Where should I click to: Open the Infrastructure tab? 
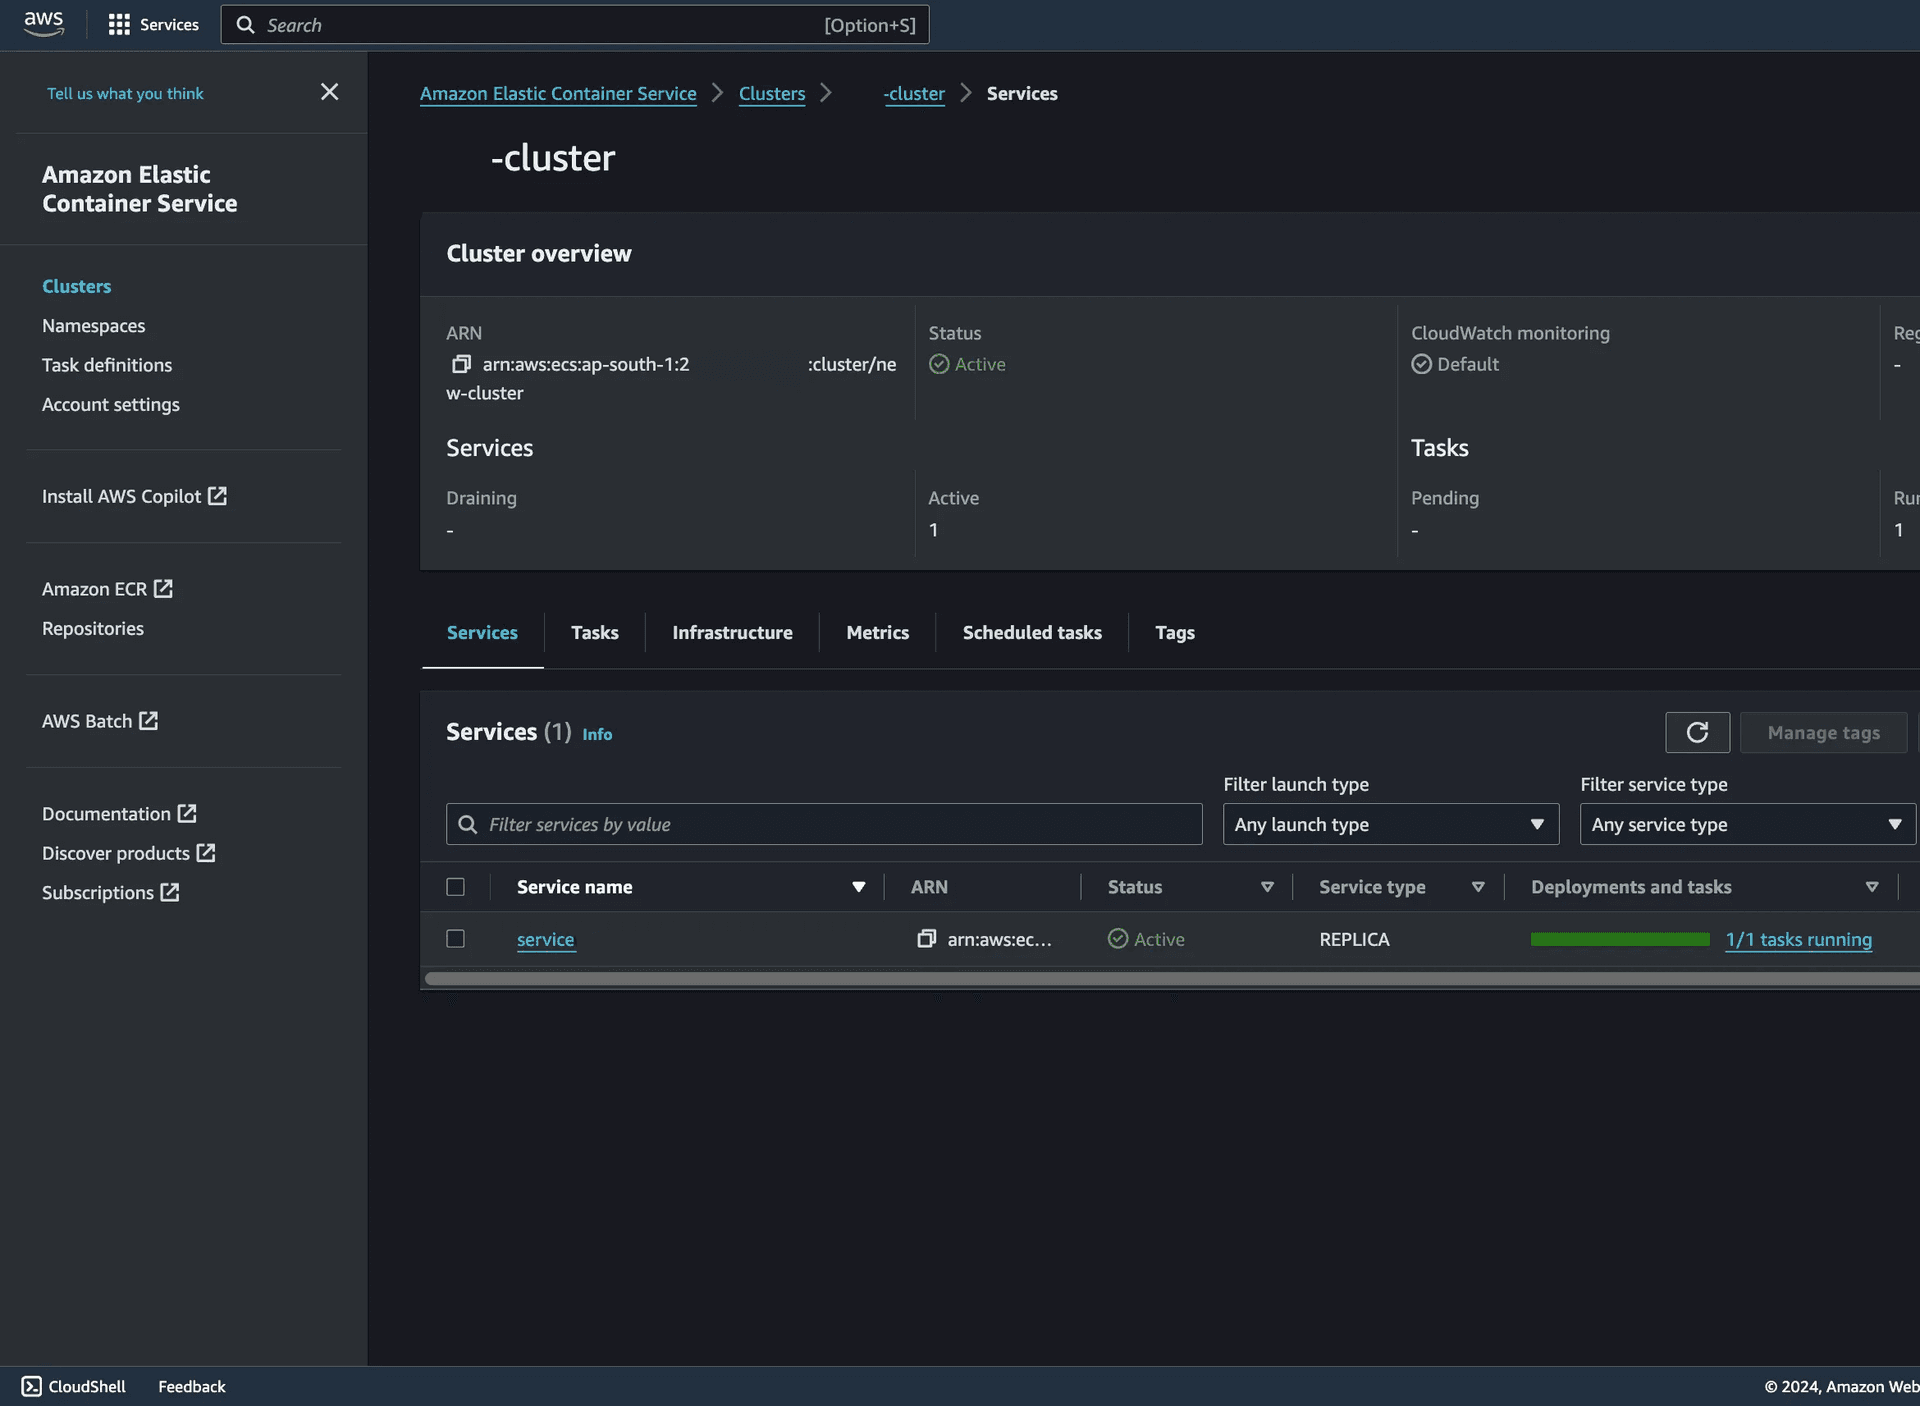732,632
